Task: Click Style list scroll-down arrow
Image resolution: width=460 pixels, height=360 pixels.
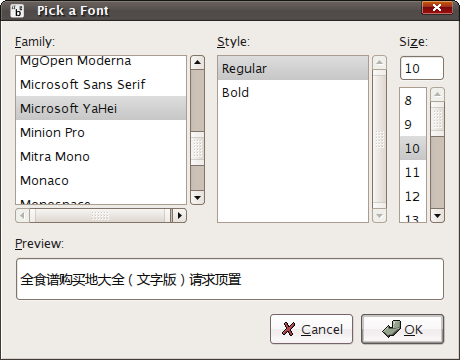Action: (379, 216)
